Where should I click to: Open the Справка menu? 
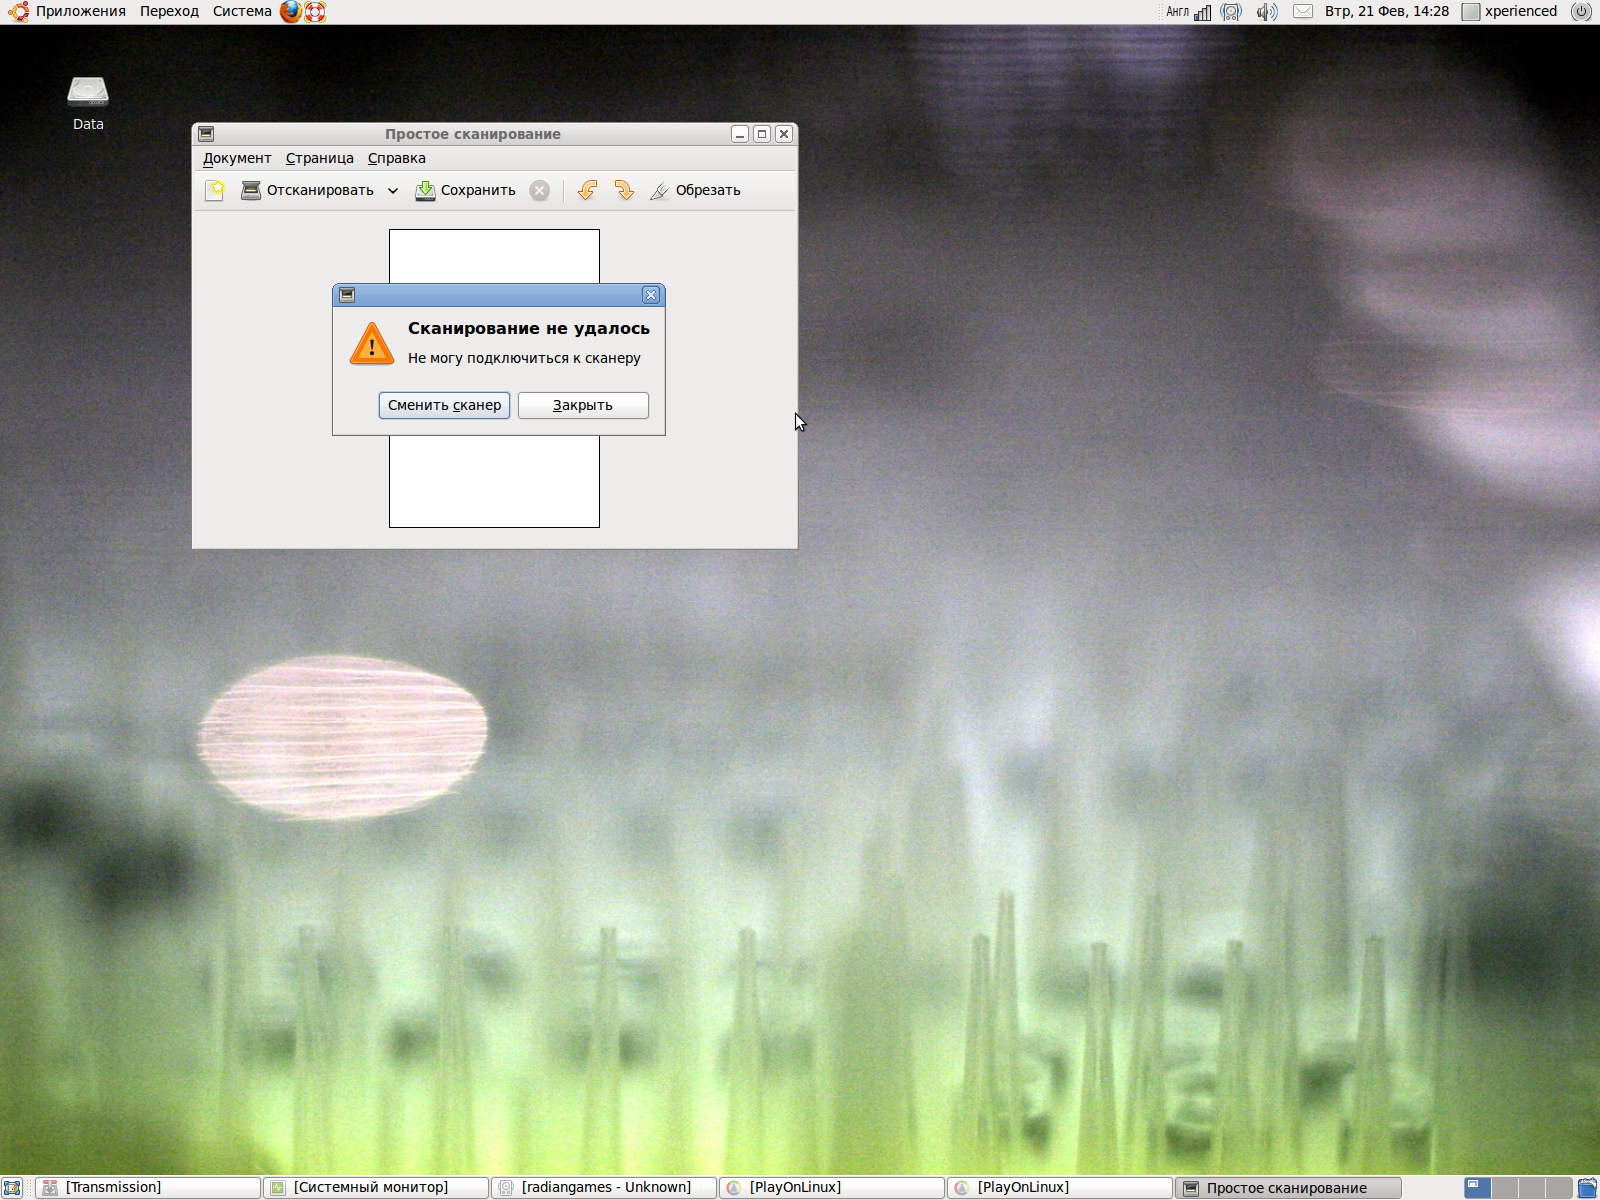(396, 158)
